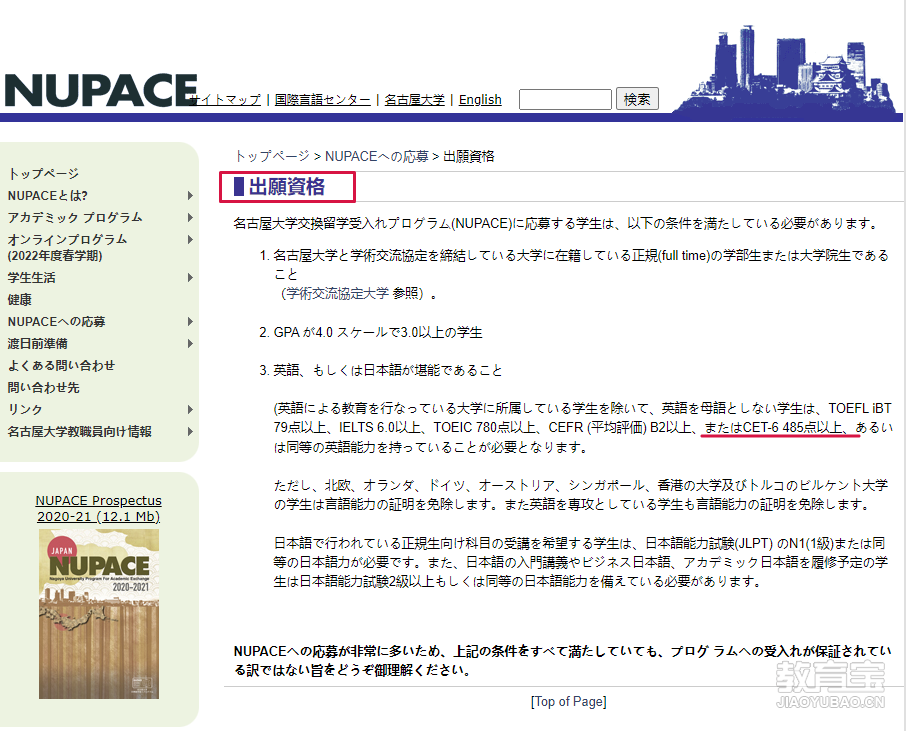The image size is (906, 731).
Task: Open 健康 menu item
Action: (x=20, y=299)
